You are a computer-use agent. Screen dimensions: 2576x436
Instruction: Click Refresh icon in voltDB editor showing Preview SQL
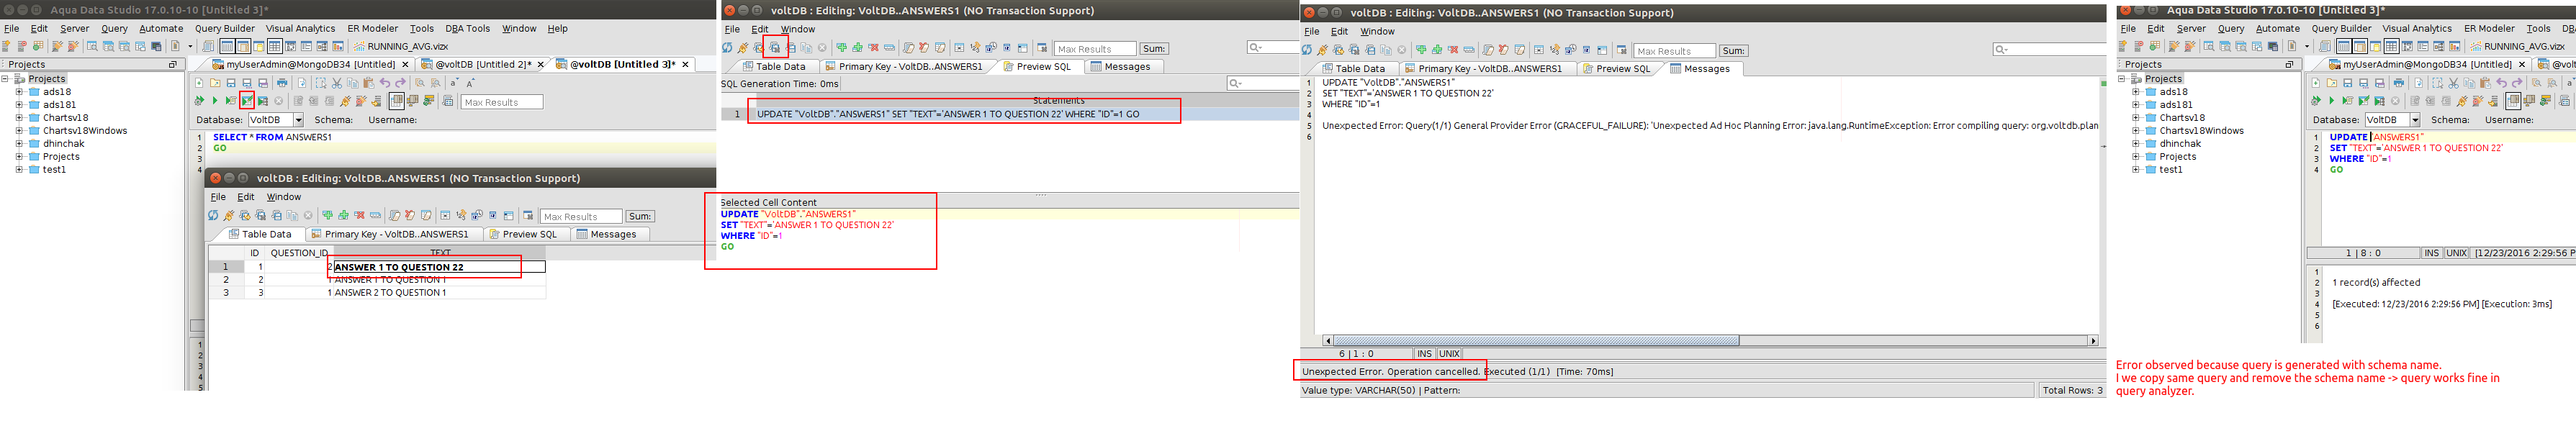point(727,48)
